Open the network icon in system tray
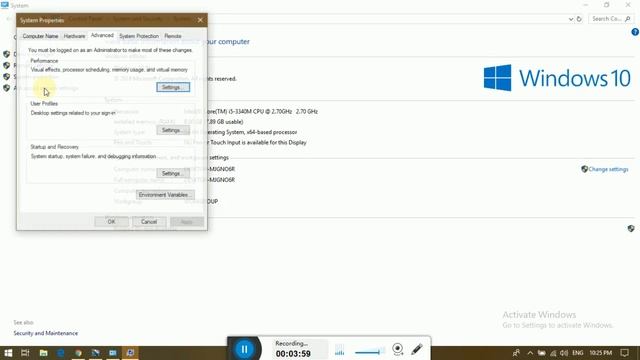The height and width of the screenshot is (360, 640). coord(553,353)
